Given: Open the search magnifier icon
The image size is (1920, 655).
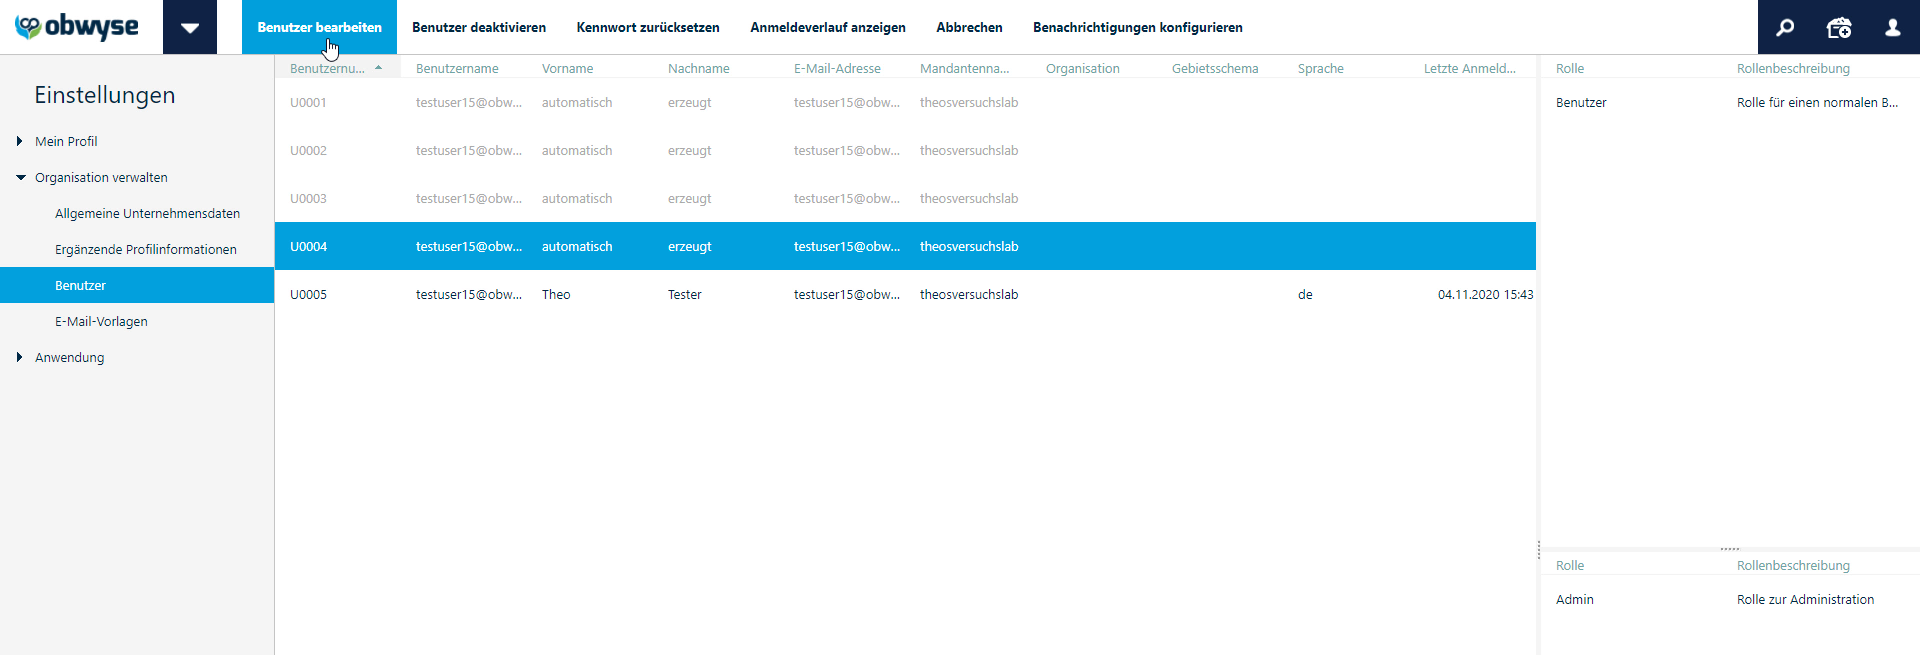Looking at the screenshot, I should tap(1785, 27).
